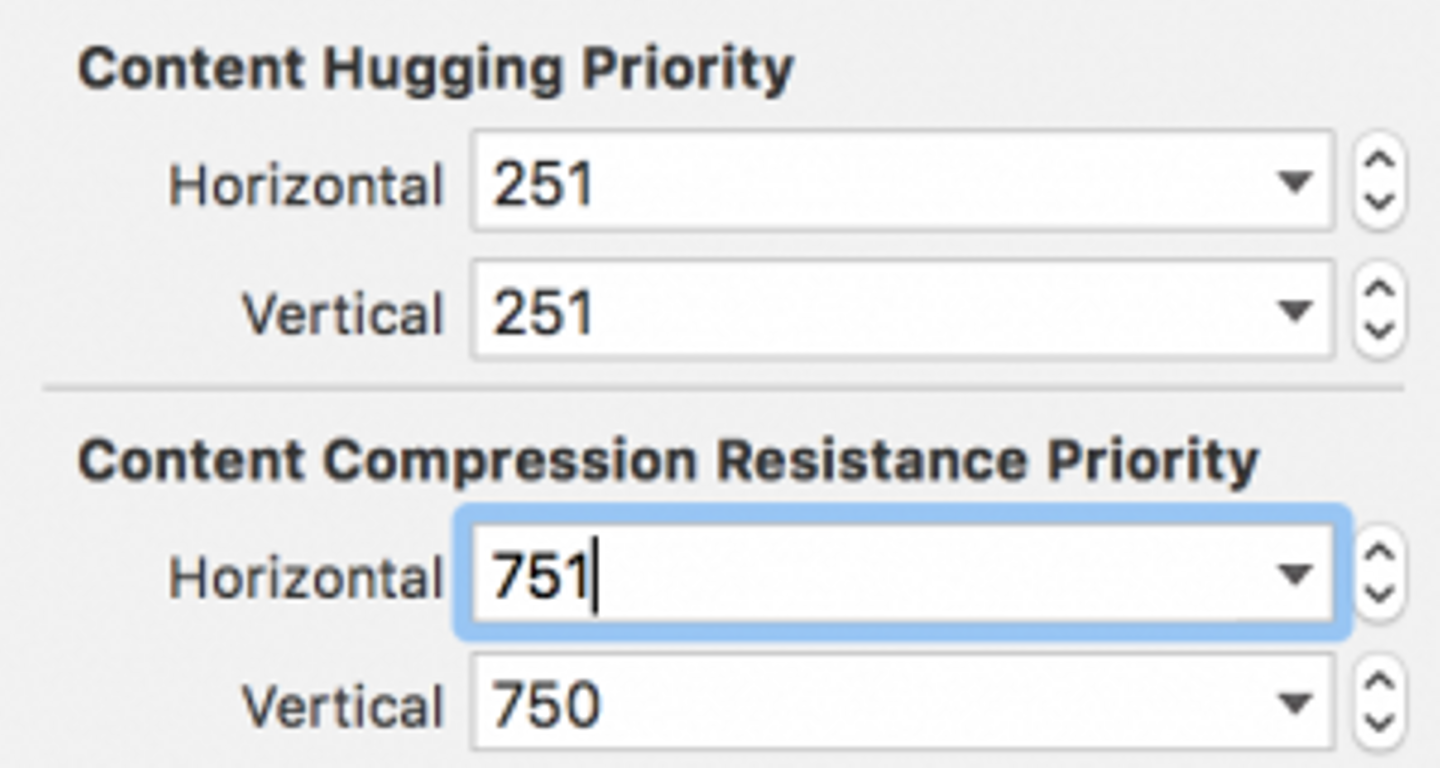Viewport: 1440px width, 768px height.
Task: Click the Content Hugging Priority heading
Action: [x=435, y=70]
